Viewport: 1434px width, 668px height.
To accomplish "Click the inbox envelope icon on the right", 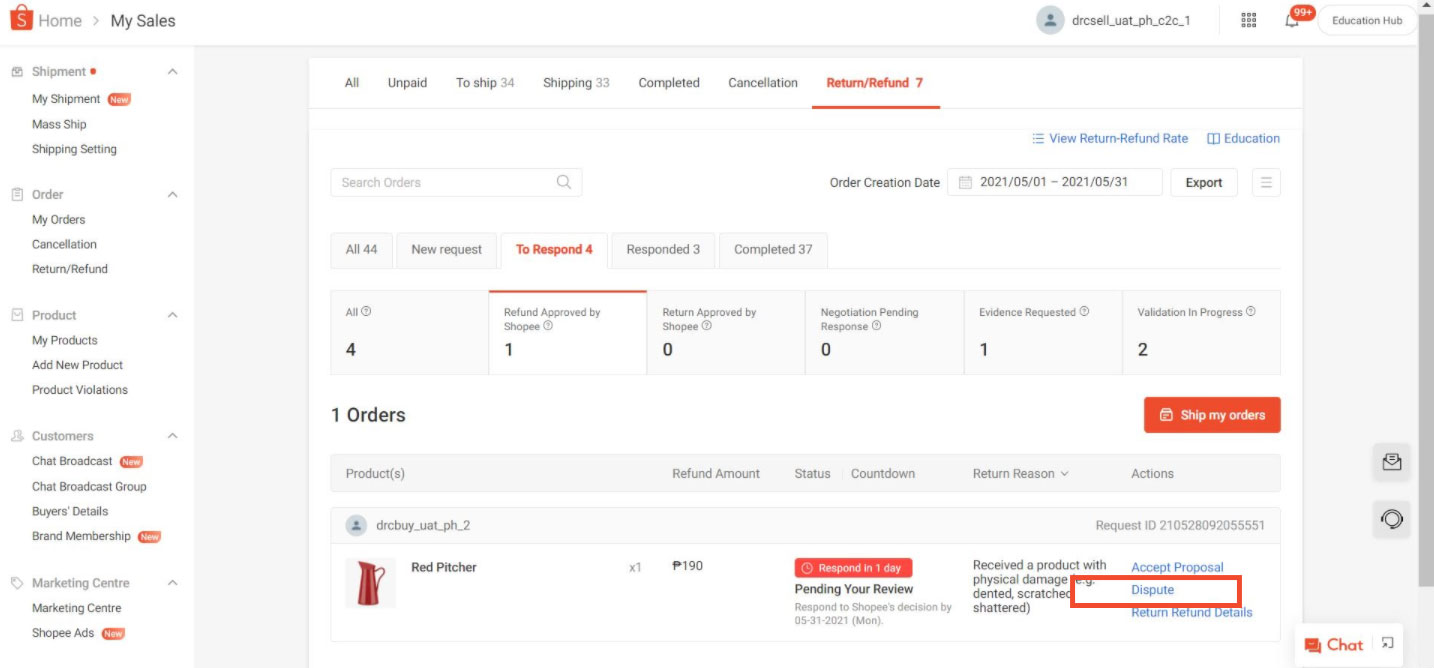I will 1390,463.
